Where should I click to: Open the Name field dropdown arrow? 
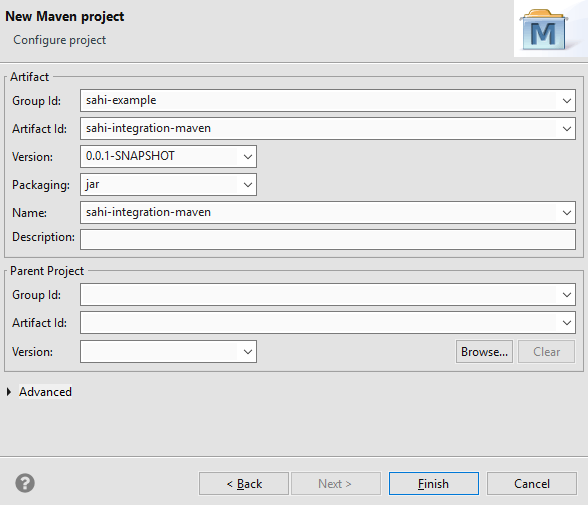(x=567, y=213)
